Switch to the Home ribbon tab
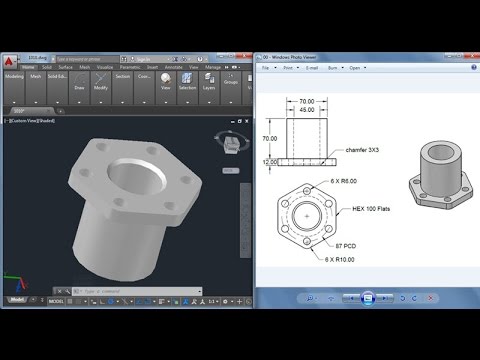Image resolution: width=480 pixels, height=360 pixels. 28,67
